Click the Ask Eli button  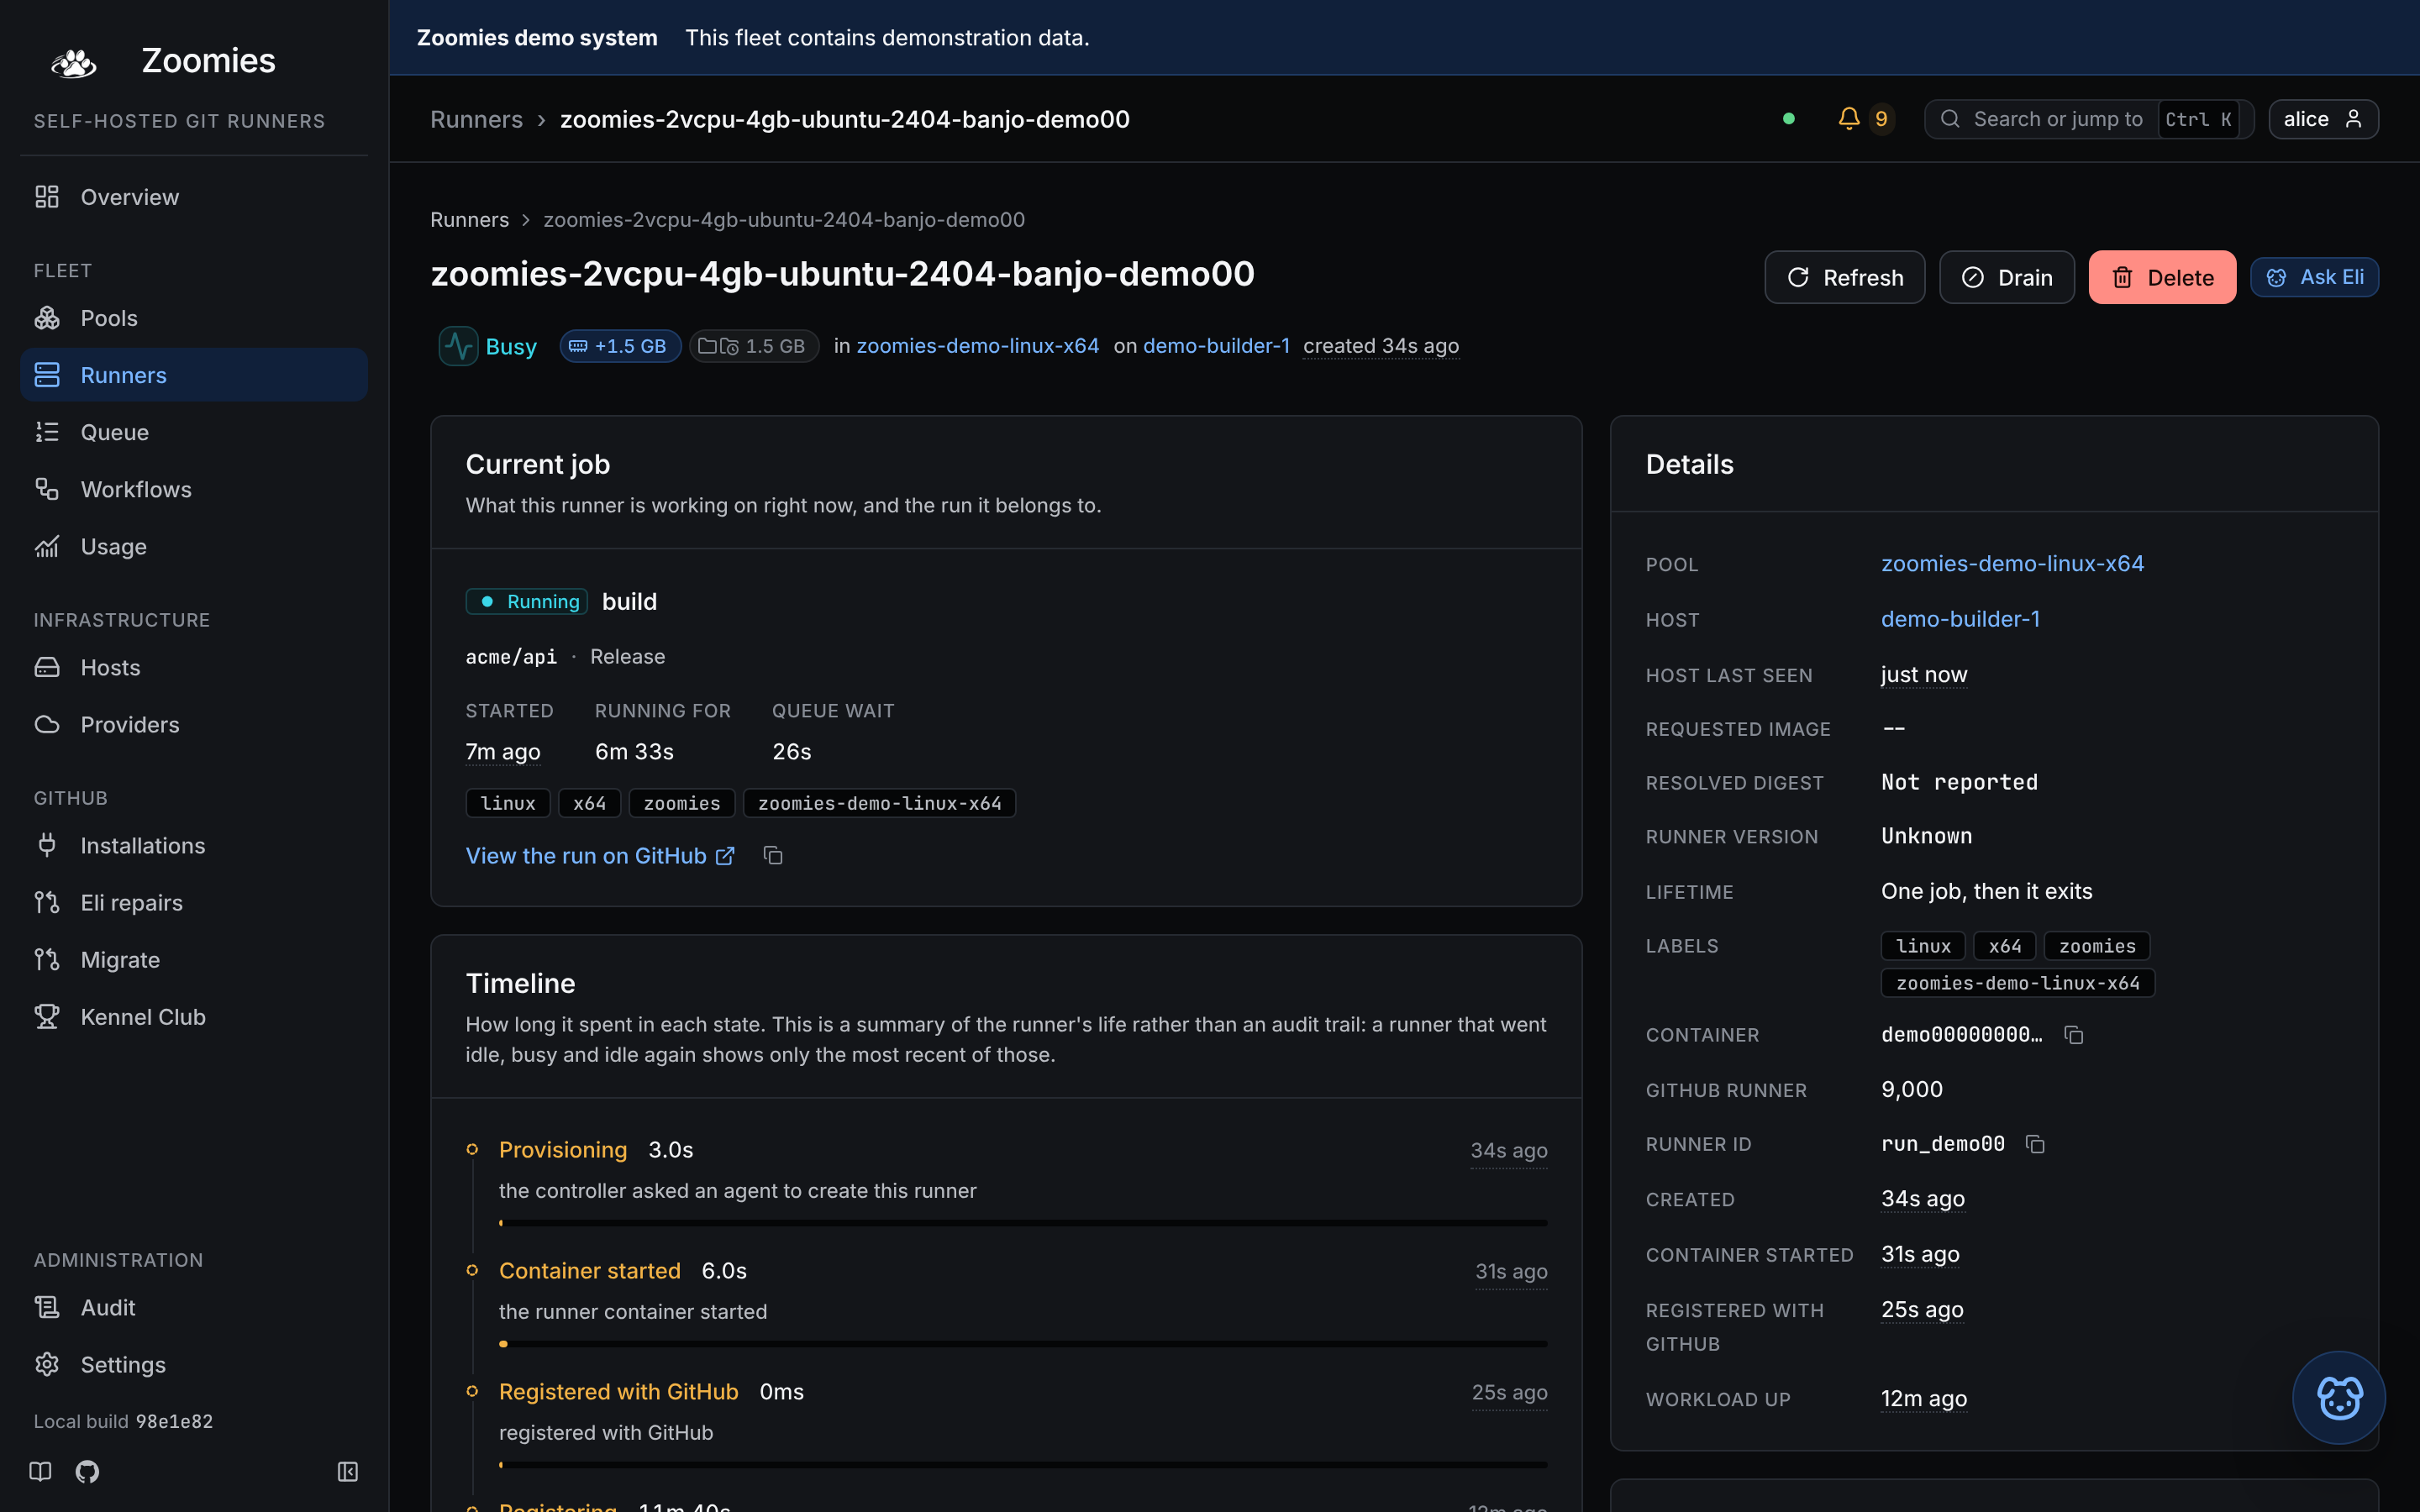[2314, 277]
